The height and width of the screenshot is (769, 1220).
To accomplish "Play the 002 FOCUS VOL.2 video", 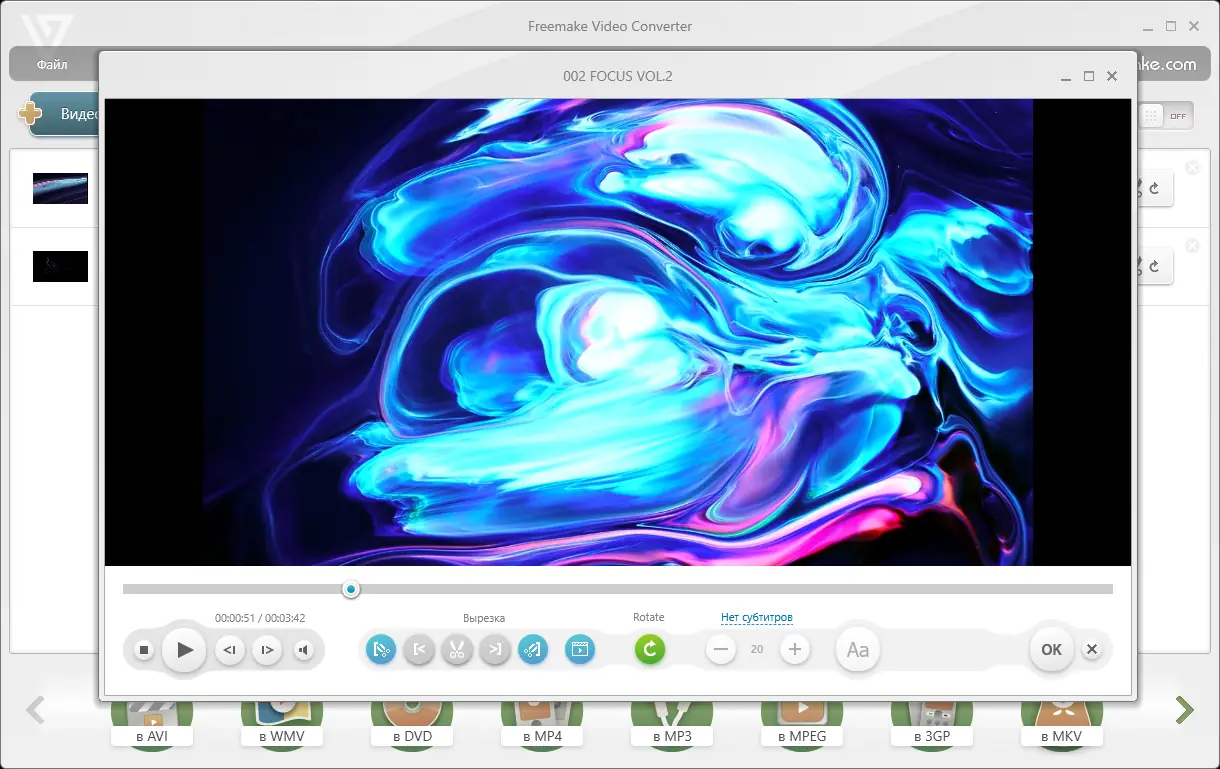I will pyautogui.click(x=184, y=650).
